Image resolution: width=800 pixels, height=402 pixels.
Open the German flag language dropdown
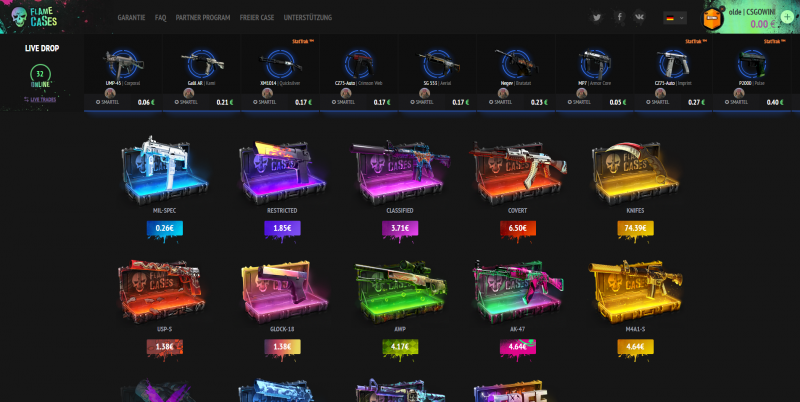pyautogui.click(x=674, y=18)
